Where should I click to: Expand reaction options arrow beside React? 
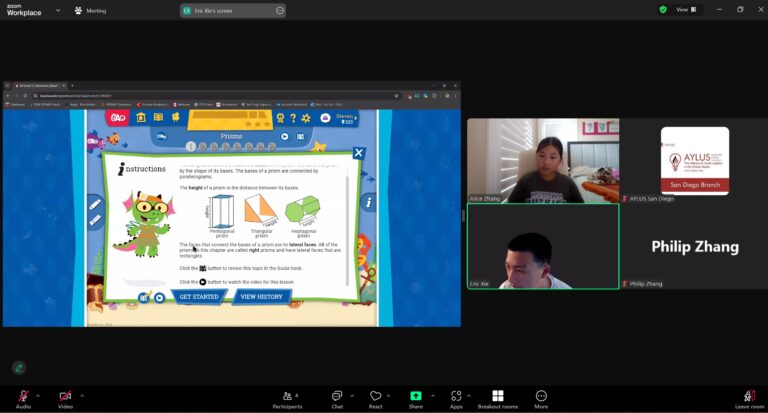point(388,395)
